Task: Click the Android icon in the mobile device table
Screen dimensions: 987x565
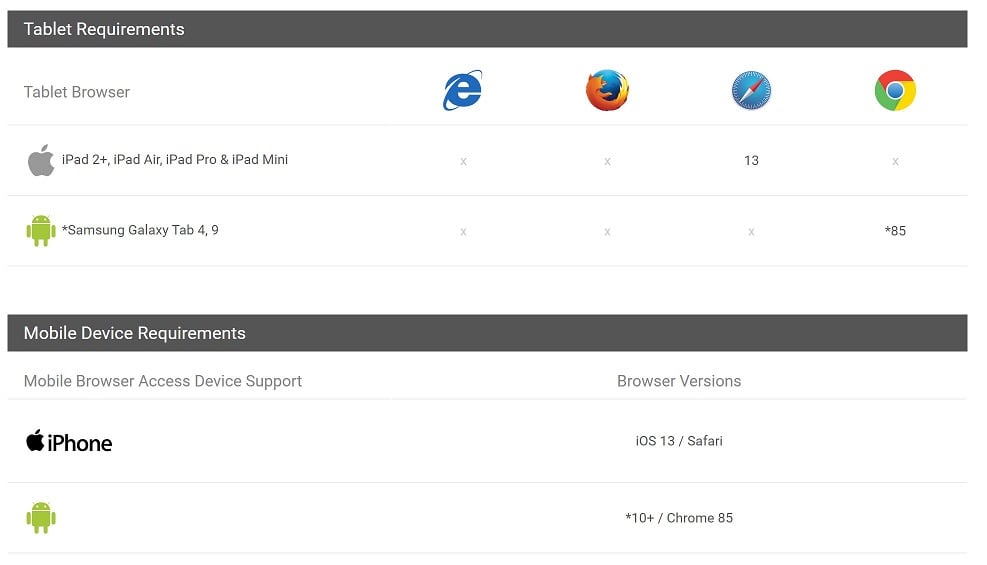Action: pos(41,517)
